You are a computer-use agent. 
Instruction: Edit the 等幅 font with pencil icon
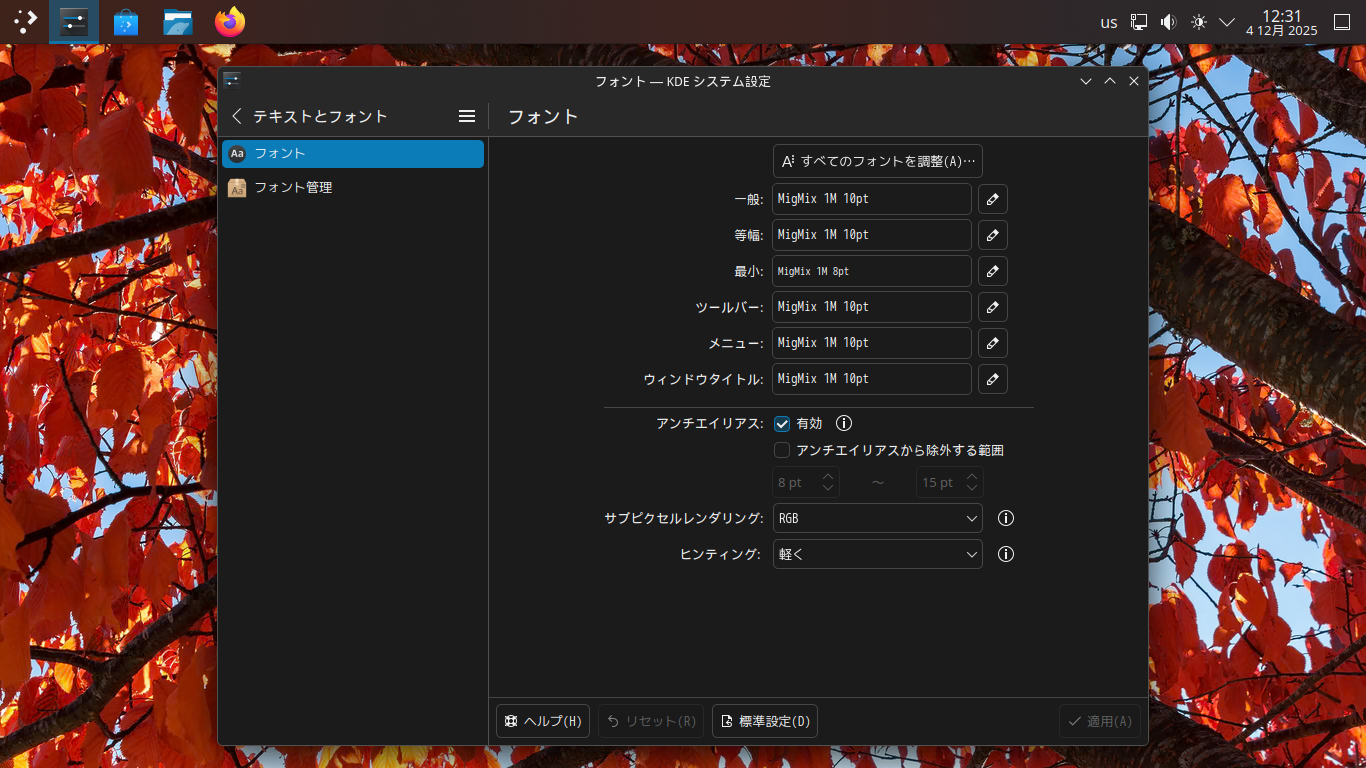992,235
